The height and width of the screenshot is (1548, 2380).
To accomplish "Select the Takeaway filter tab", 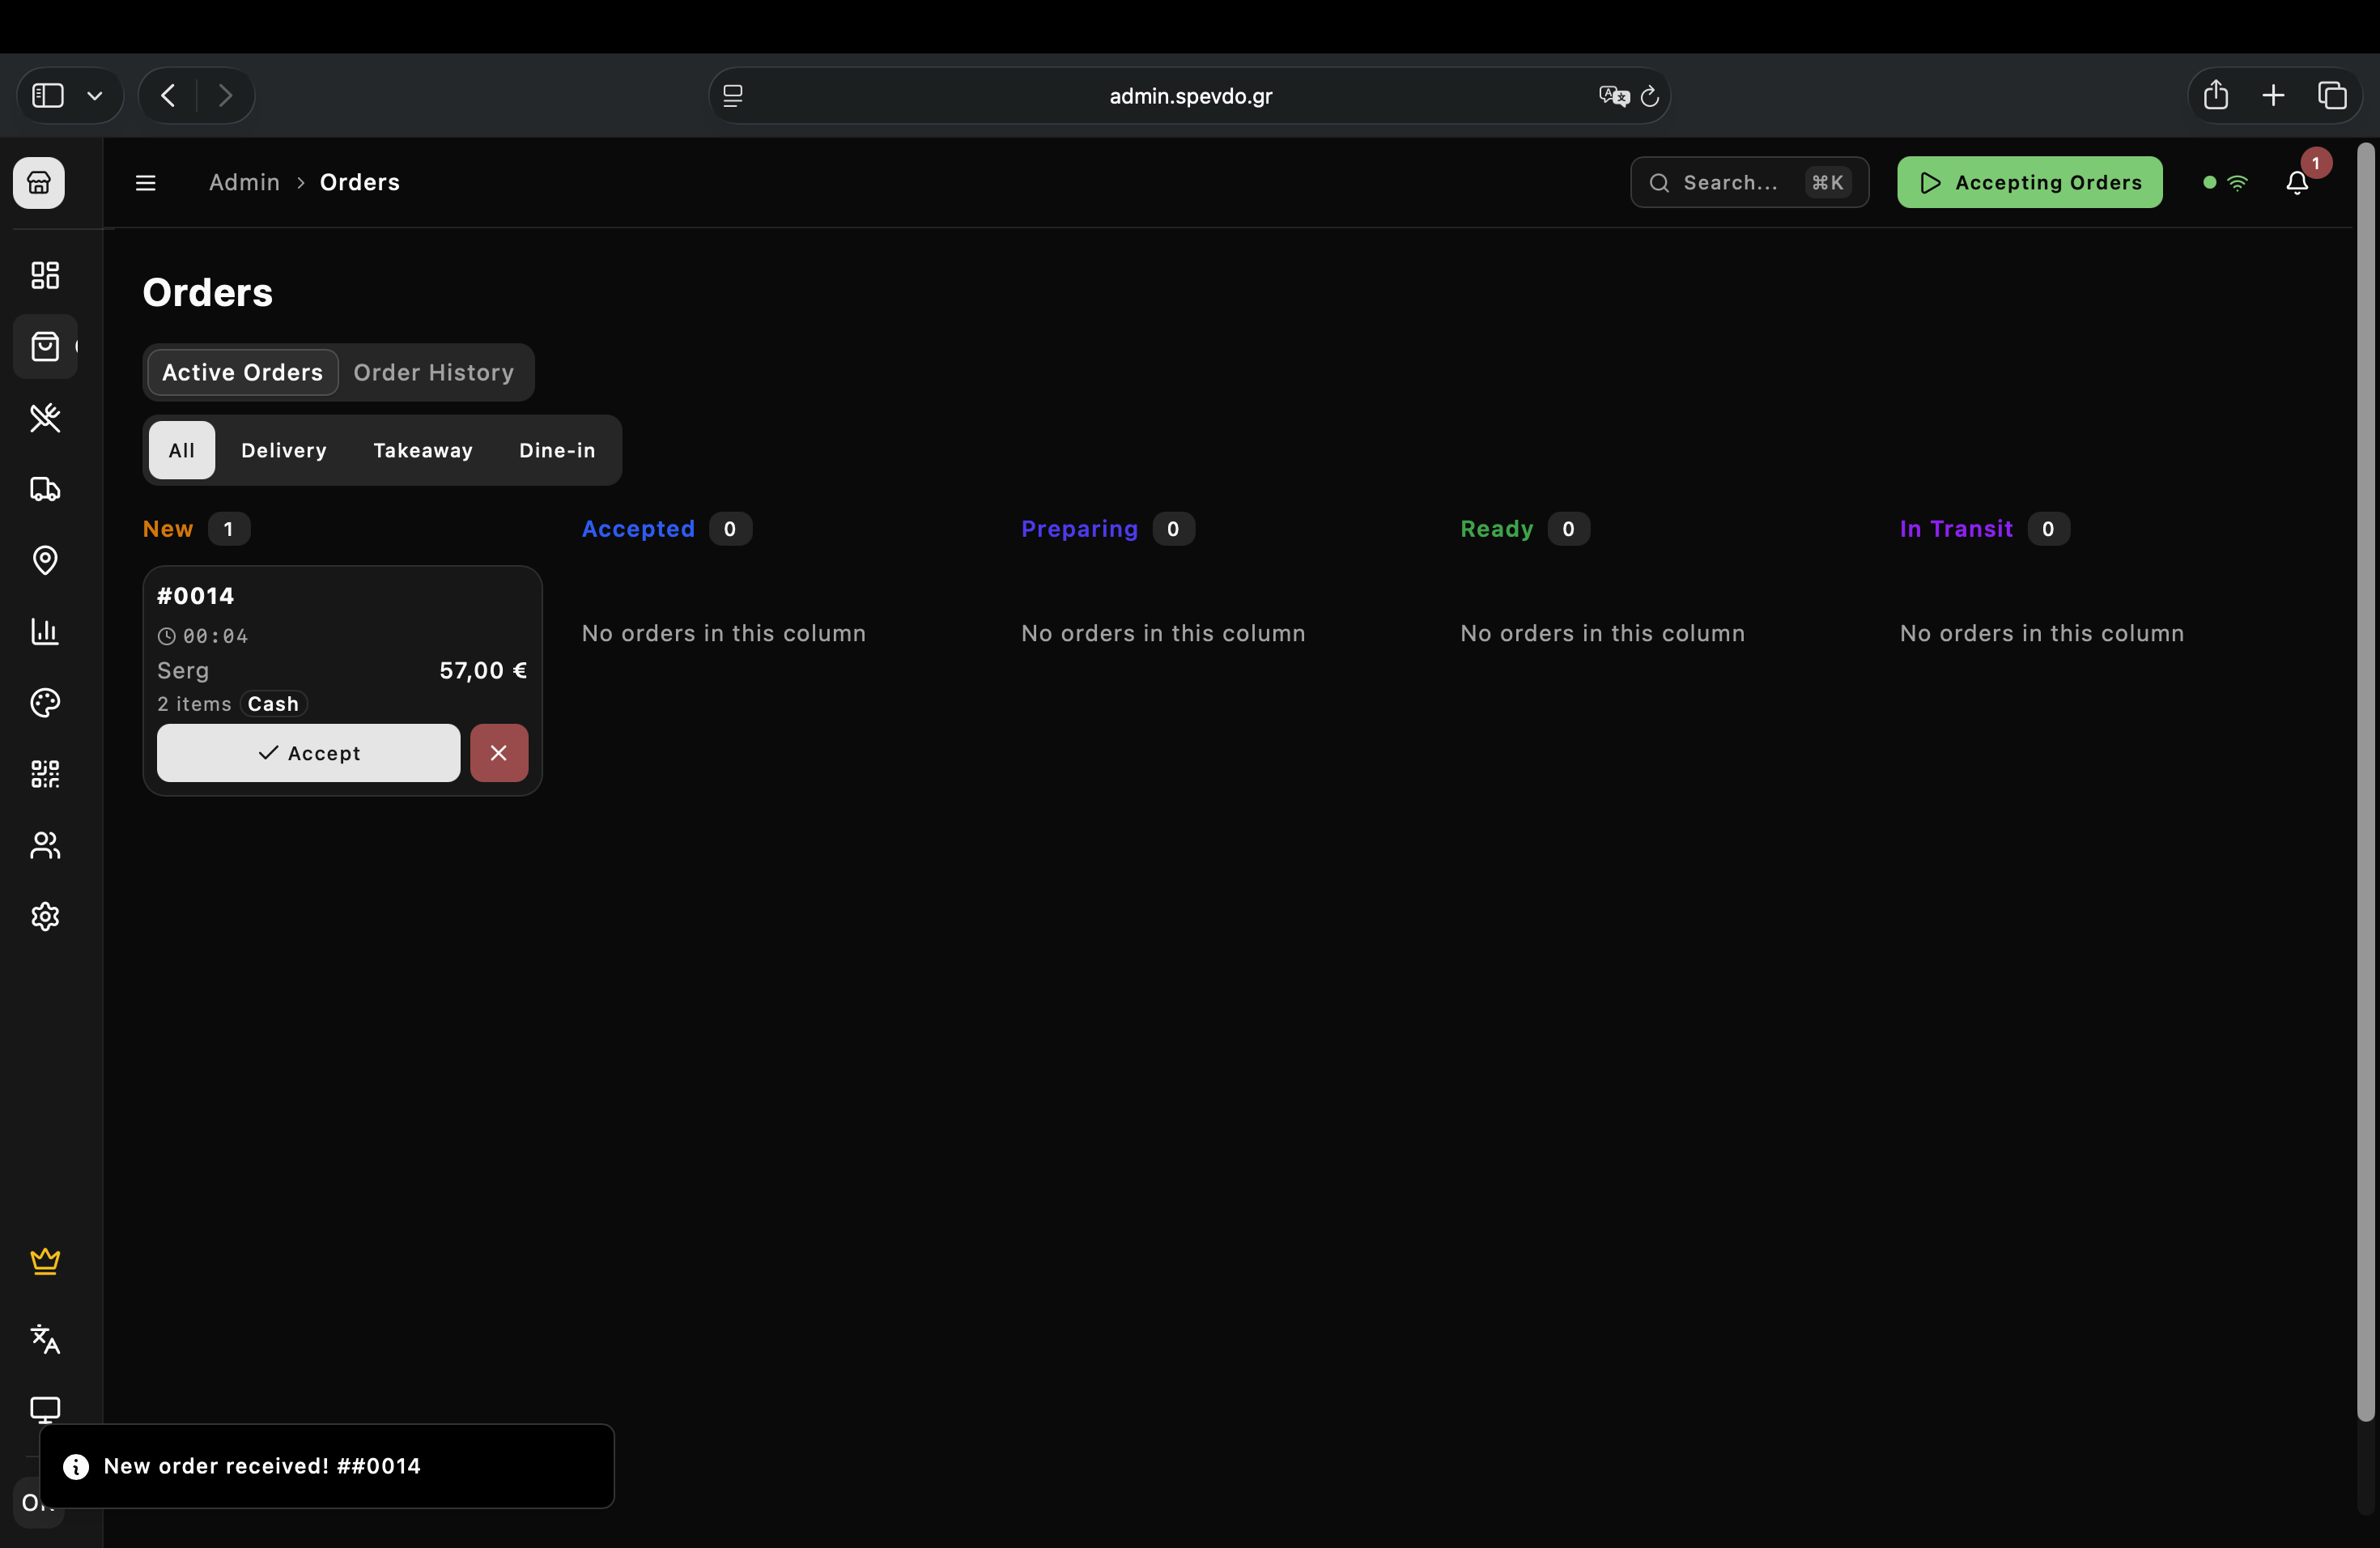I will (x=422, y=450).
